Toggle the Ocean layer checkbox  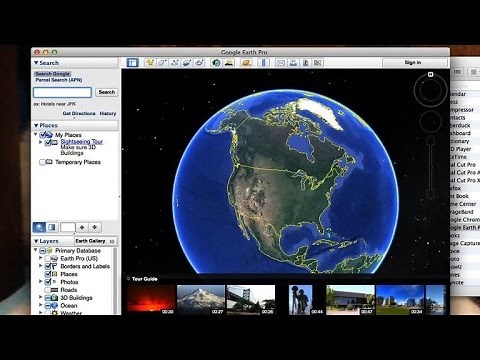[48, 306]
